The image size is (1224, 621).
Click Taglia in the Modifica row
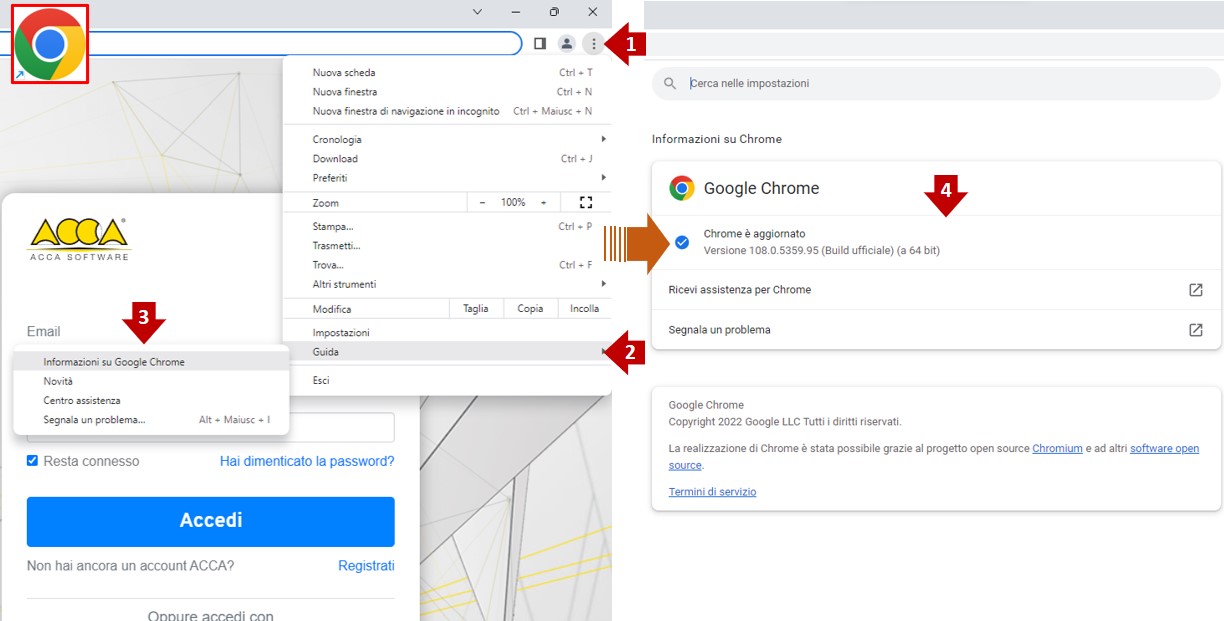pyautogui.click(x=476, y=309)
